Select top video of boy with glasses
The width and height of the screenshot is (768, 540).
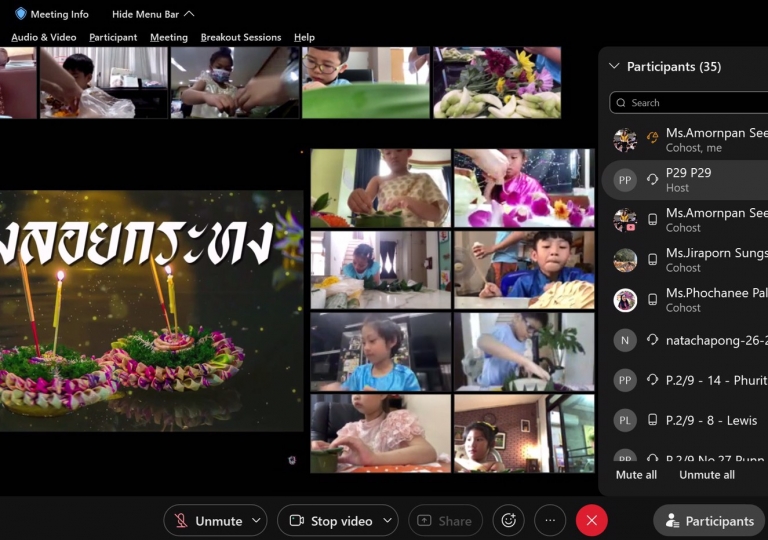point(365,83)
